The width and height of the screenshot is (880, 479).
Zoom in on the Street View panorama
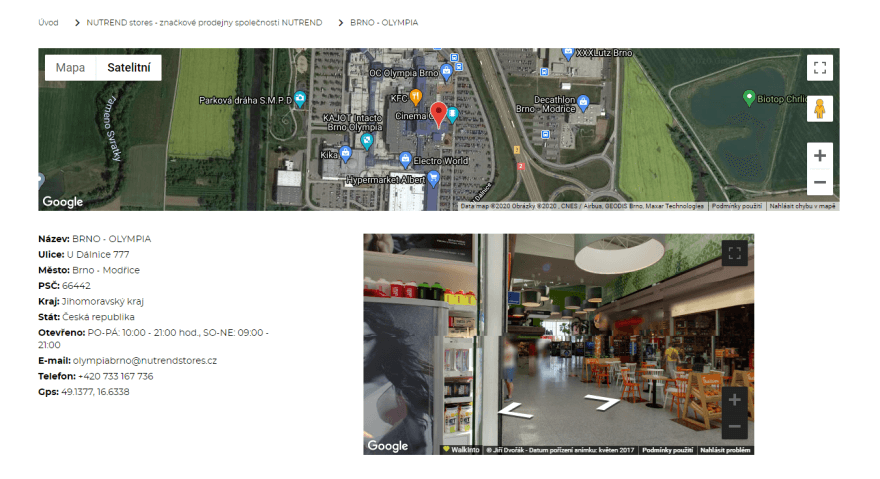(x=734, y=400)
